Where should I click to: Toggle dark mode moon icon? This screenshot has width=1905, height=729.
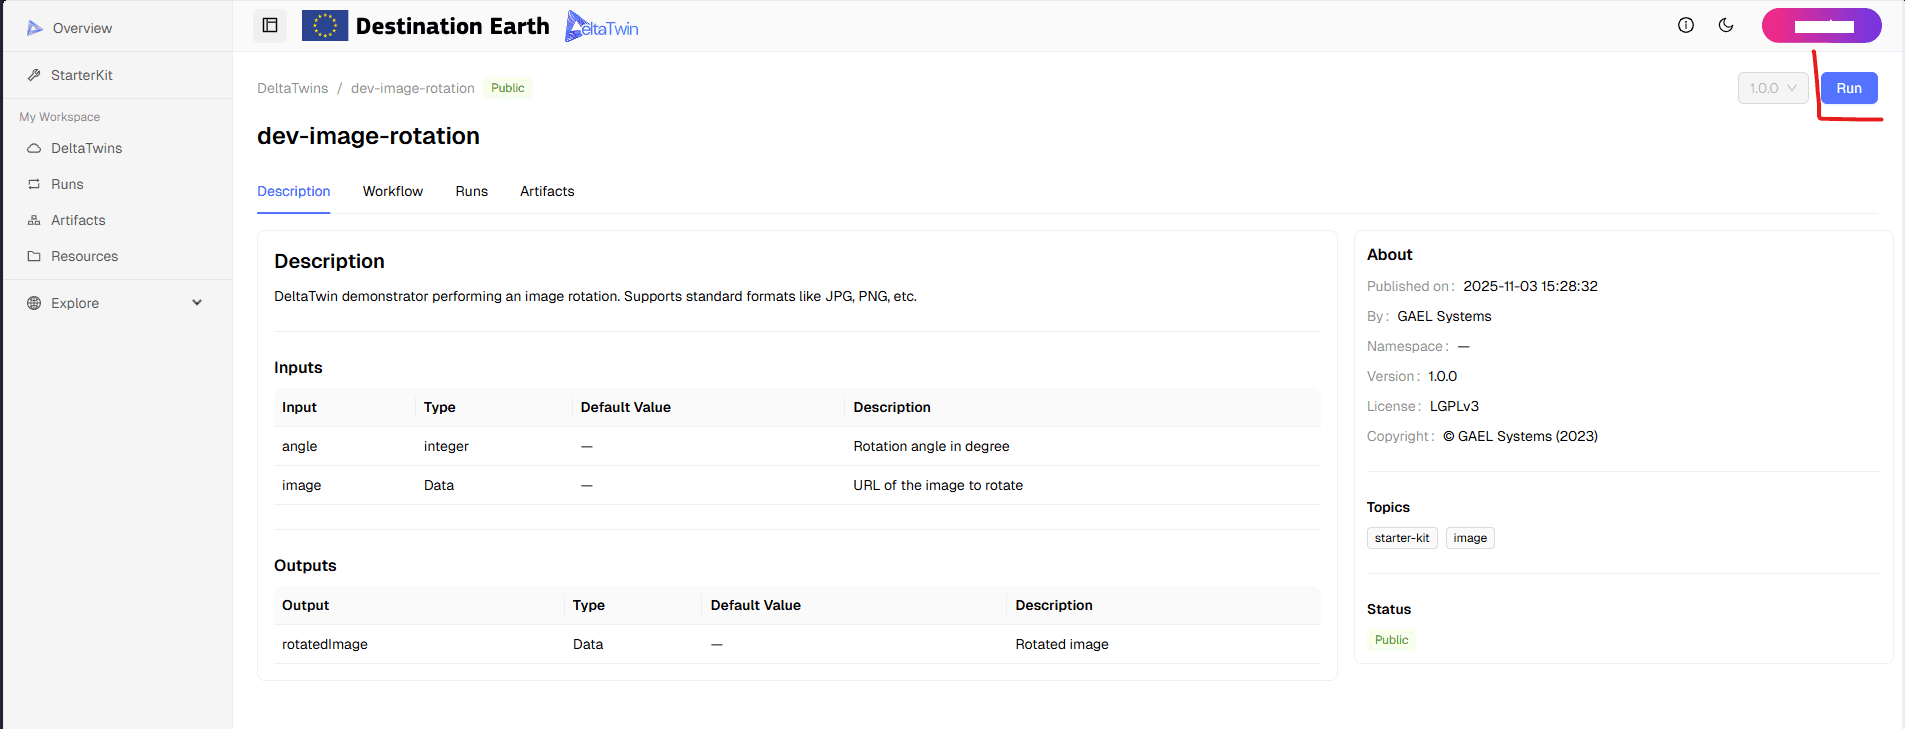(x=1726, y=26)
